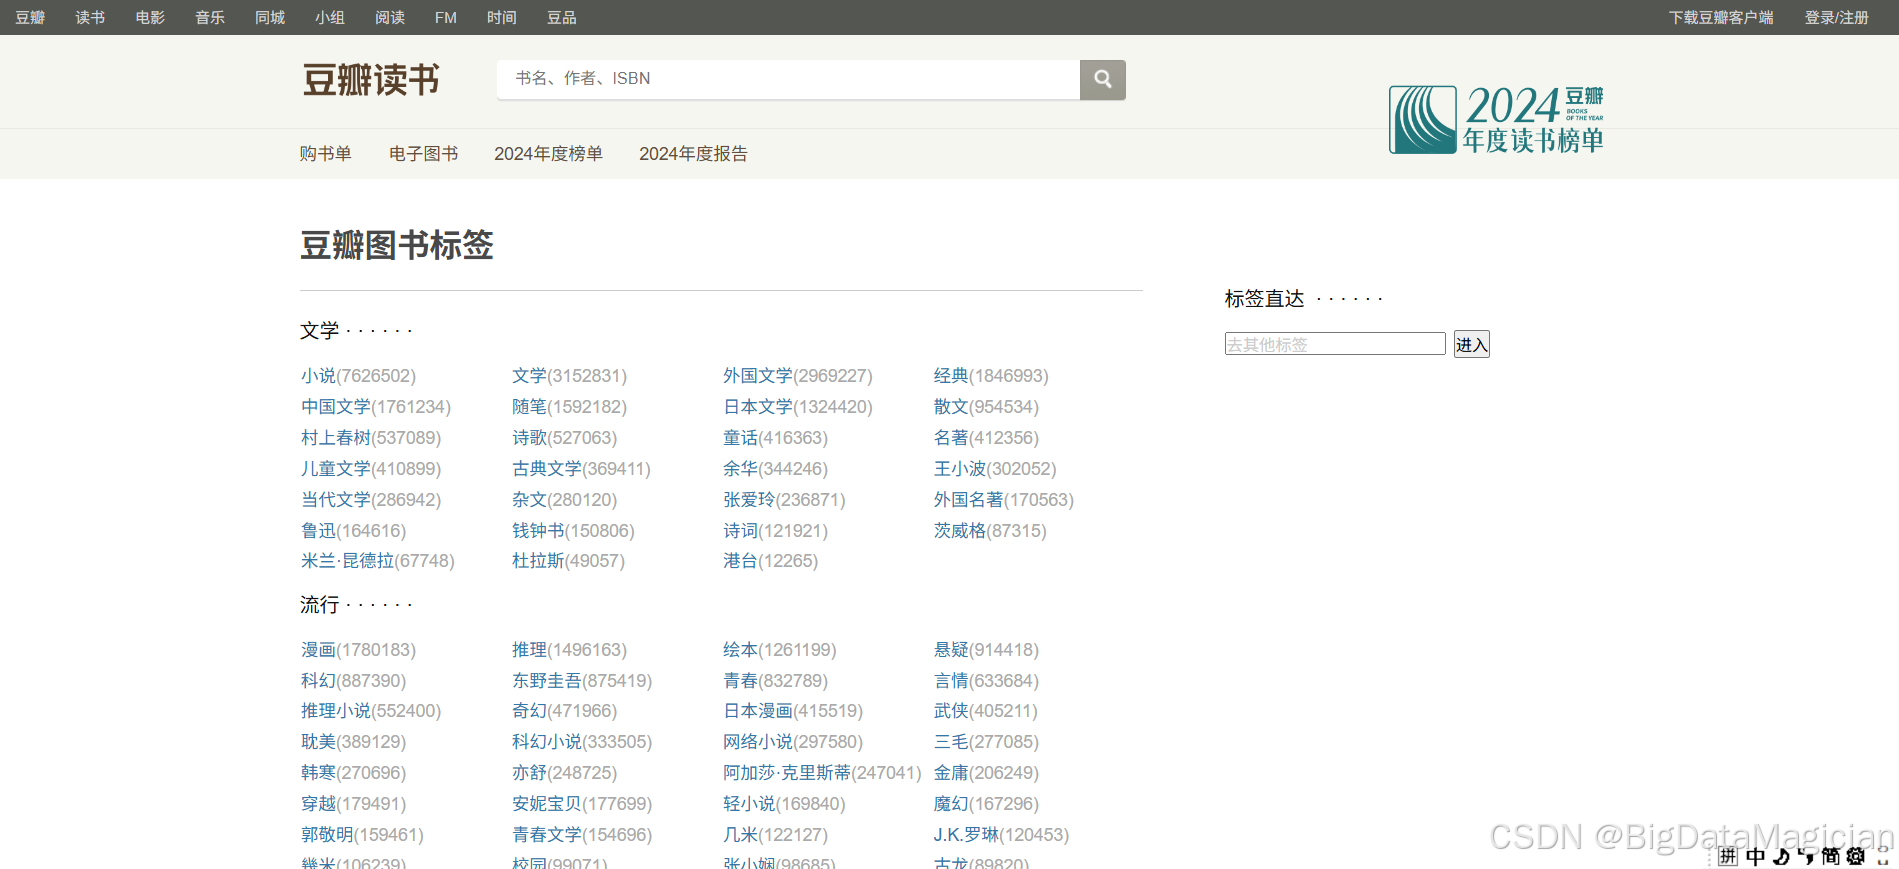The image size is (1899, 869).
Task: Click 下载豆瓣客户端 link
Action: (x=1721, y=17)
